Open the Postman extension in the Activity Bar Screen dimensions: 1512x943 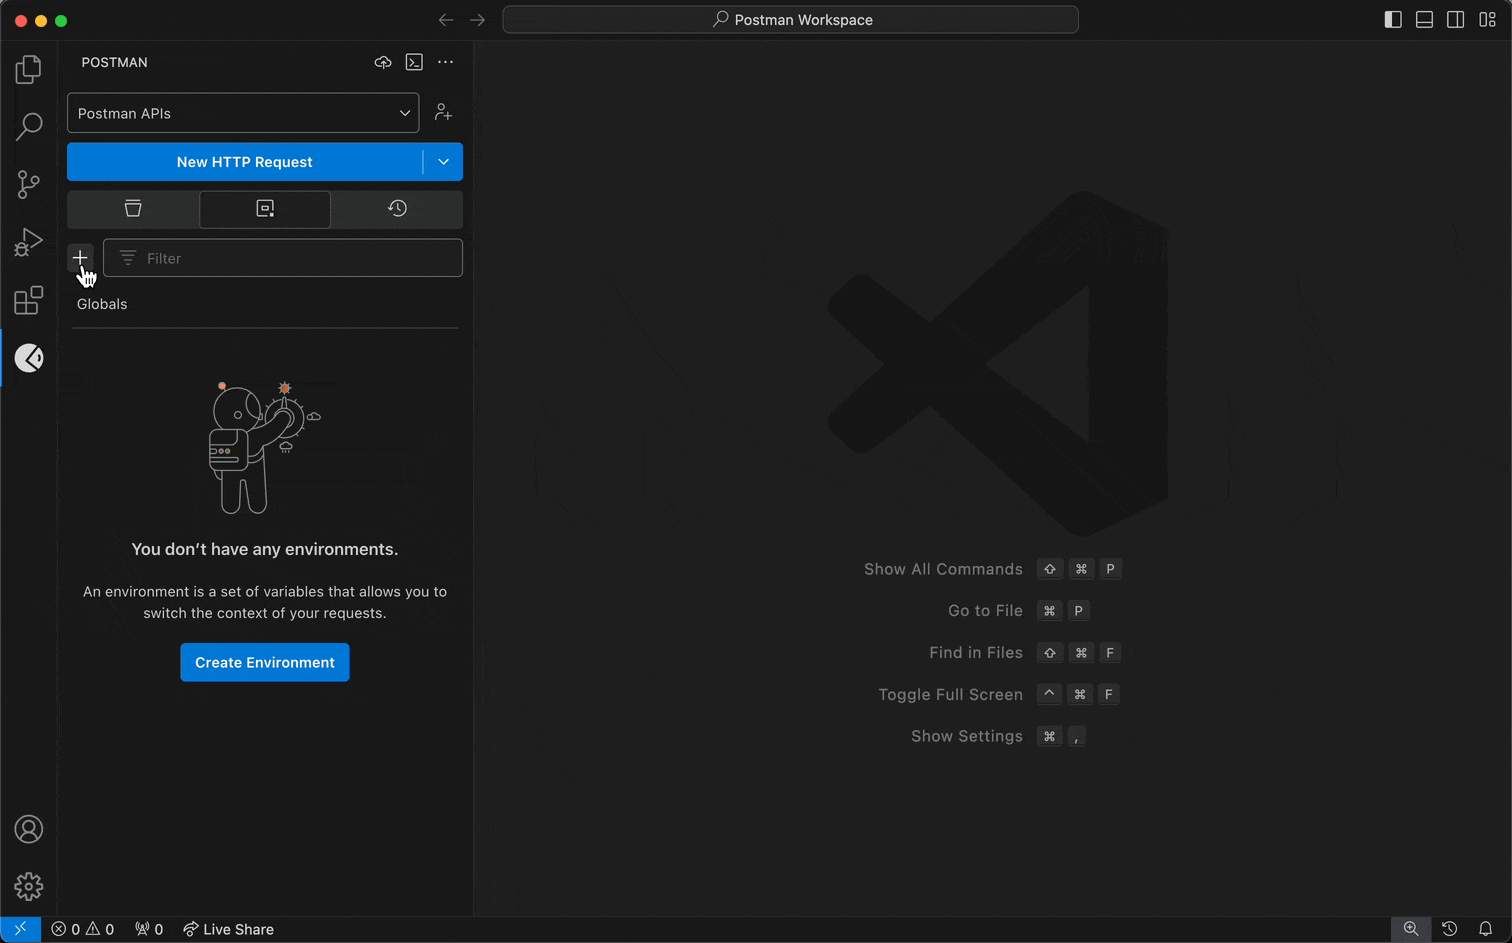[29, 357]
